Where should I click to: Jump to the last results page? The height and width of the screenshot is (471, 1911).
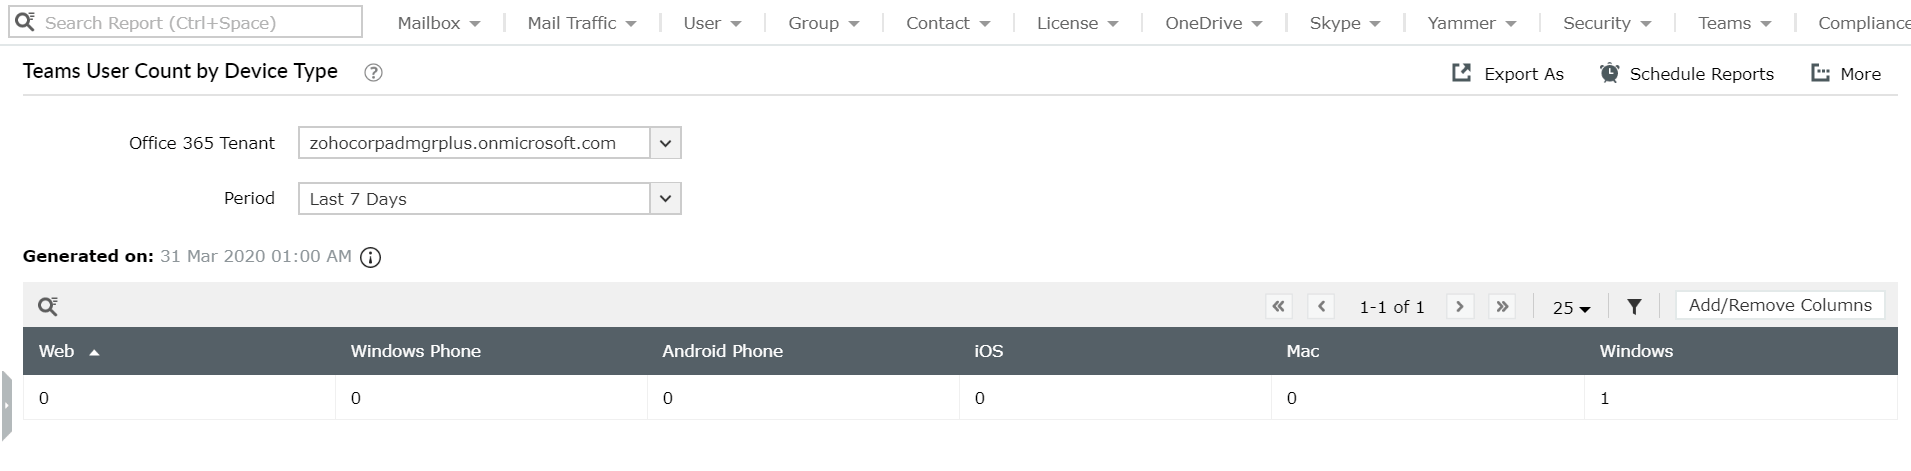[1502, 306]
